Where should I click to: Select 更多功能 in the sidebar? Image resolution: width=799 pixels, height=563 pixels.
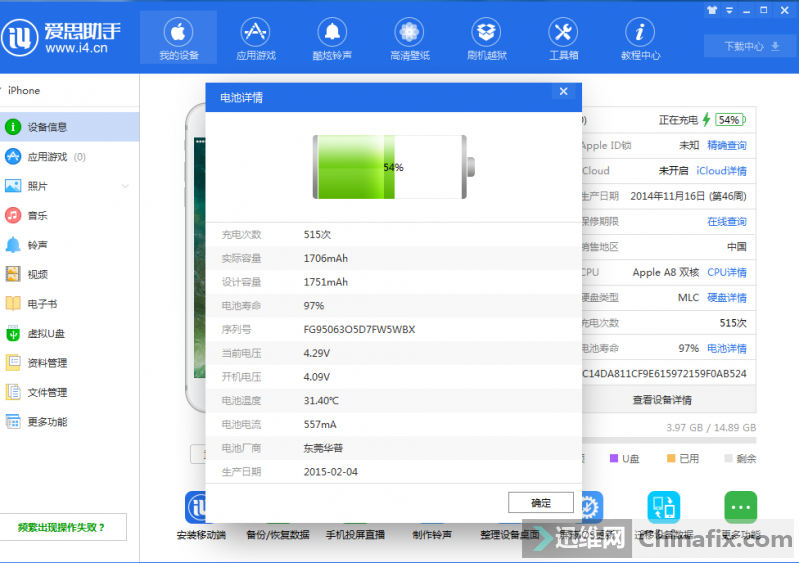(69, 422)
